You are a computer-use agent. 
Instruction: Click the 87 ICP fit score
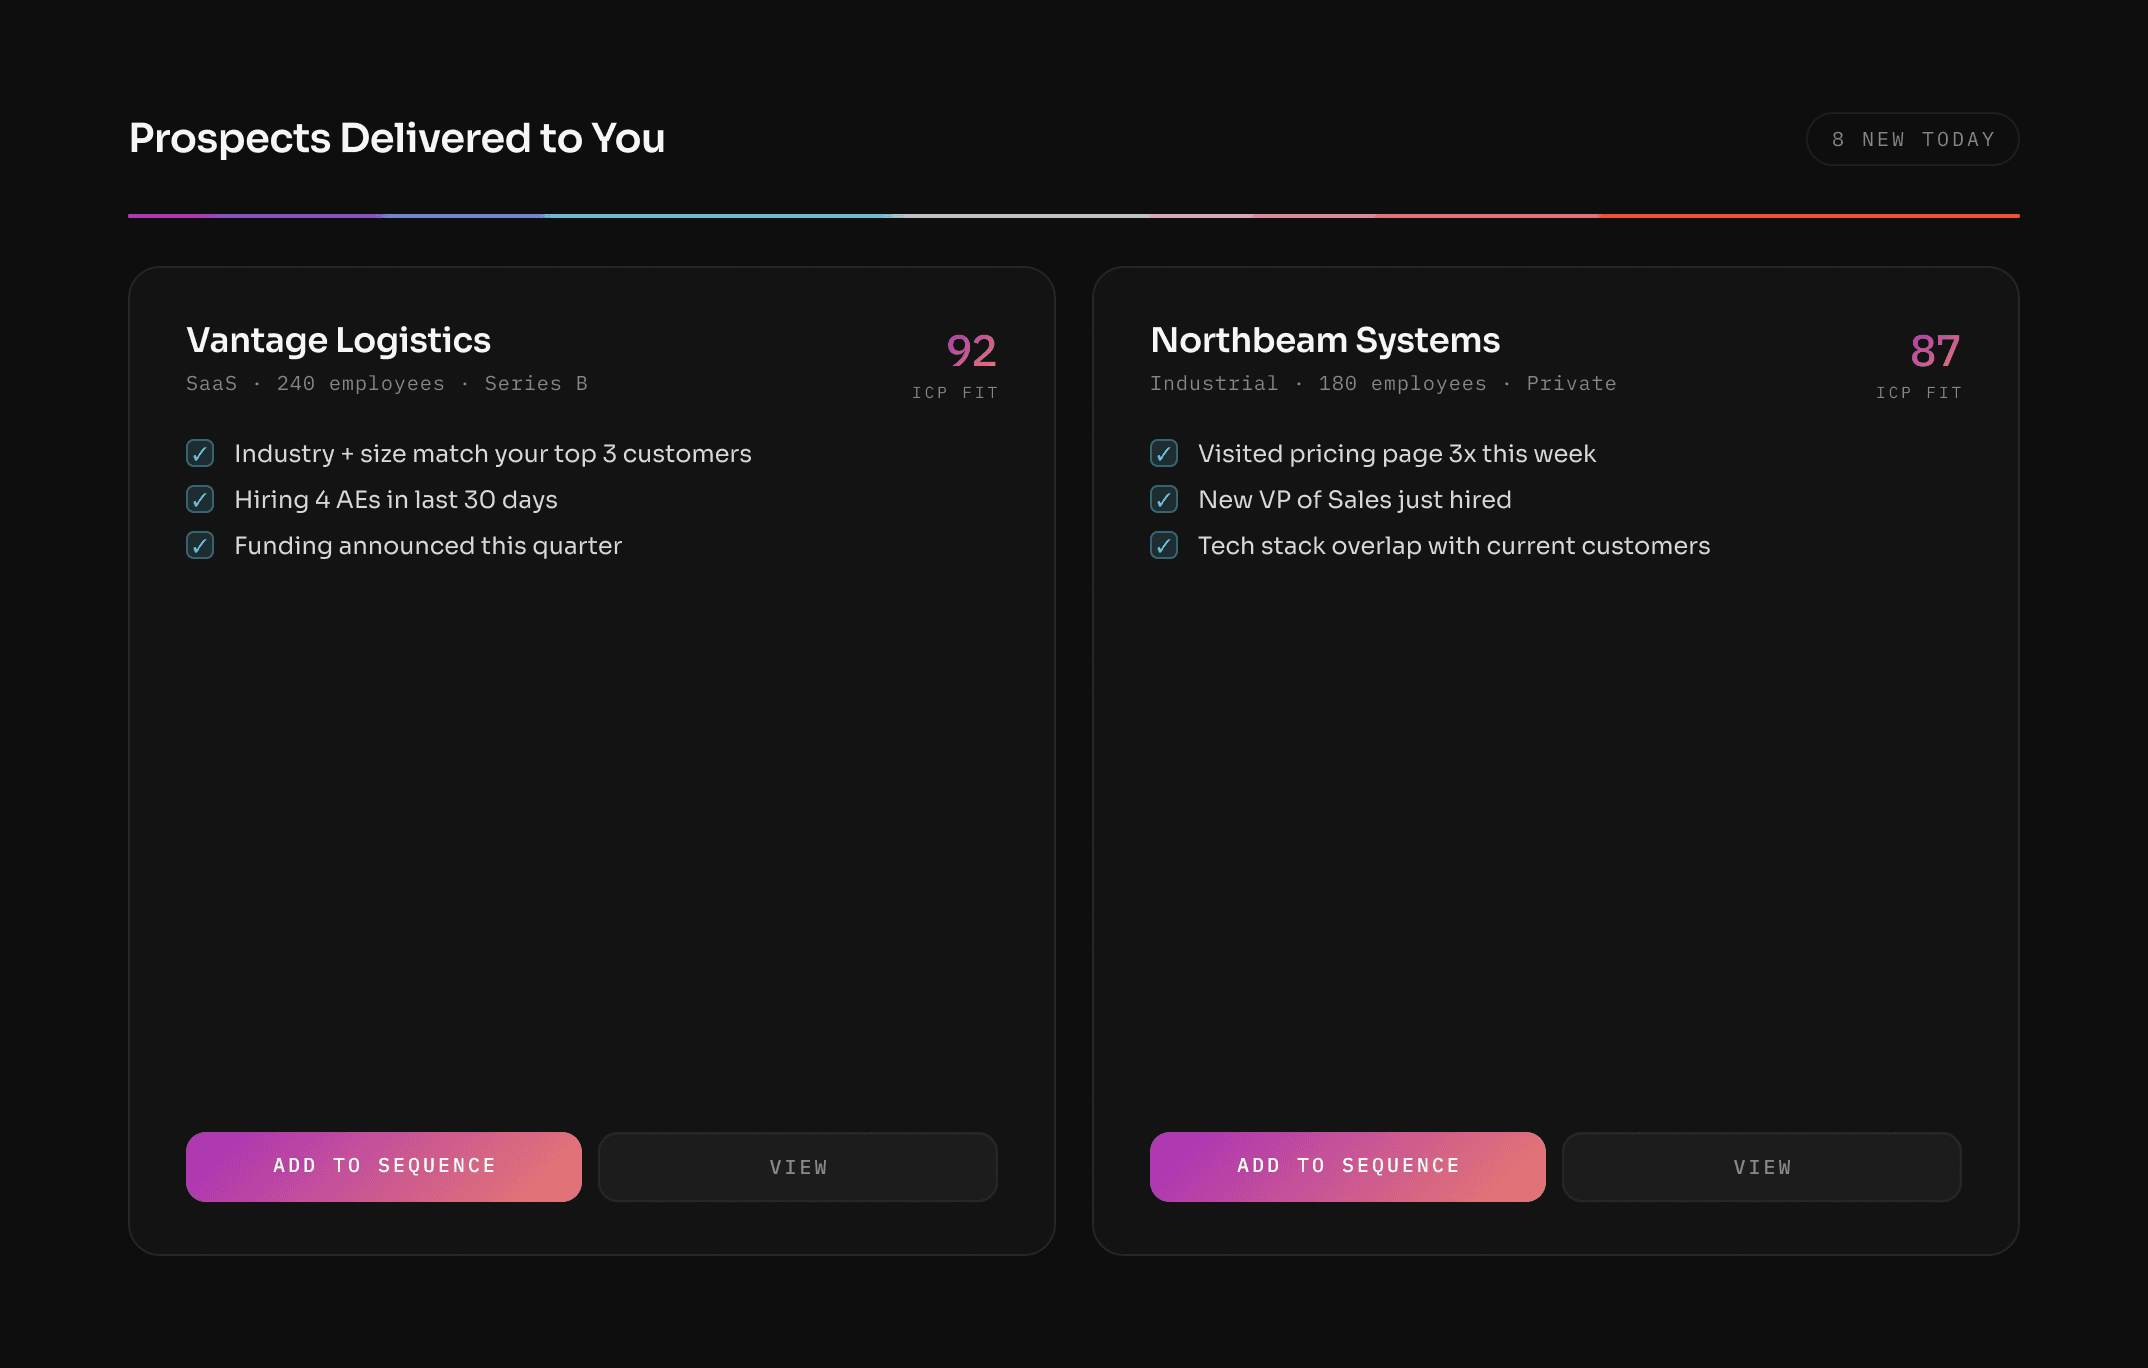click(x=1935, y=351)
